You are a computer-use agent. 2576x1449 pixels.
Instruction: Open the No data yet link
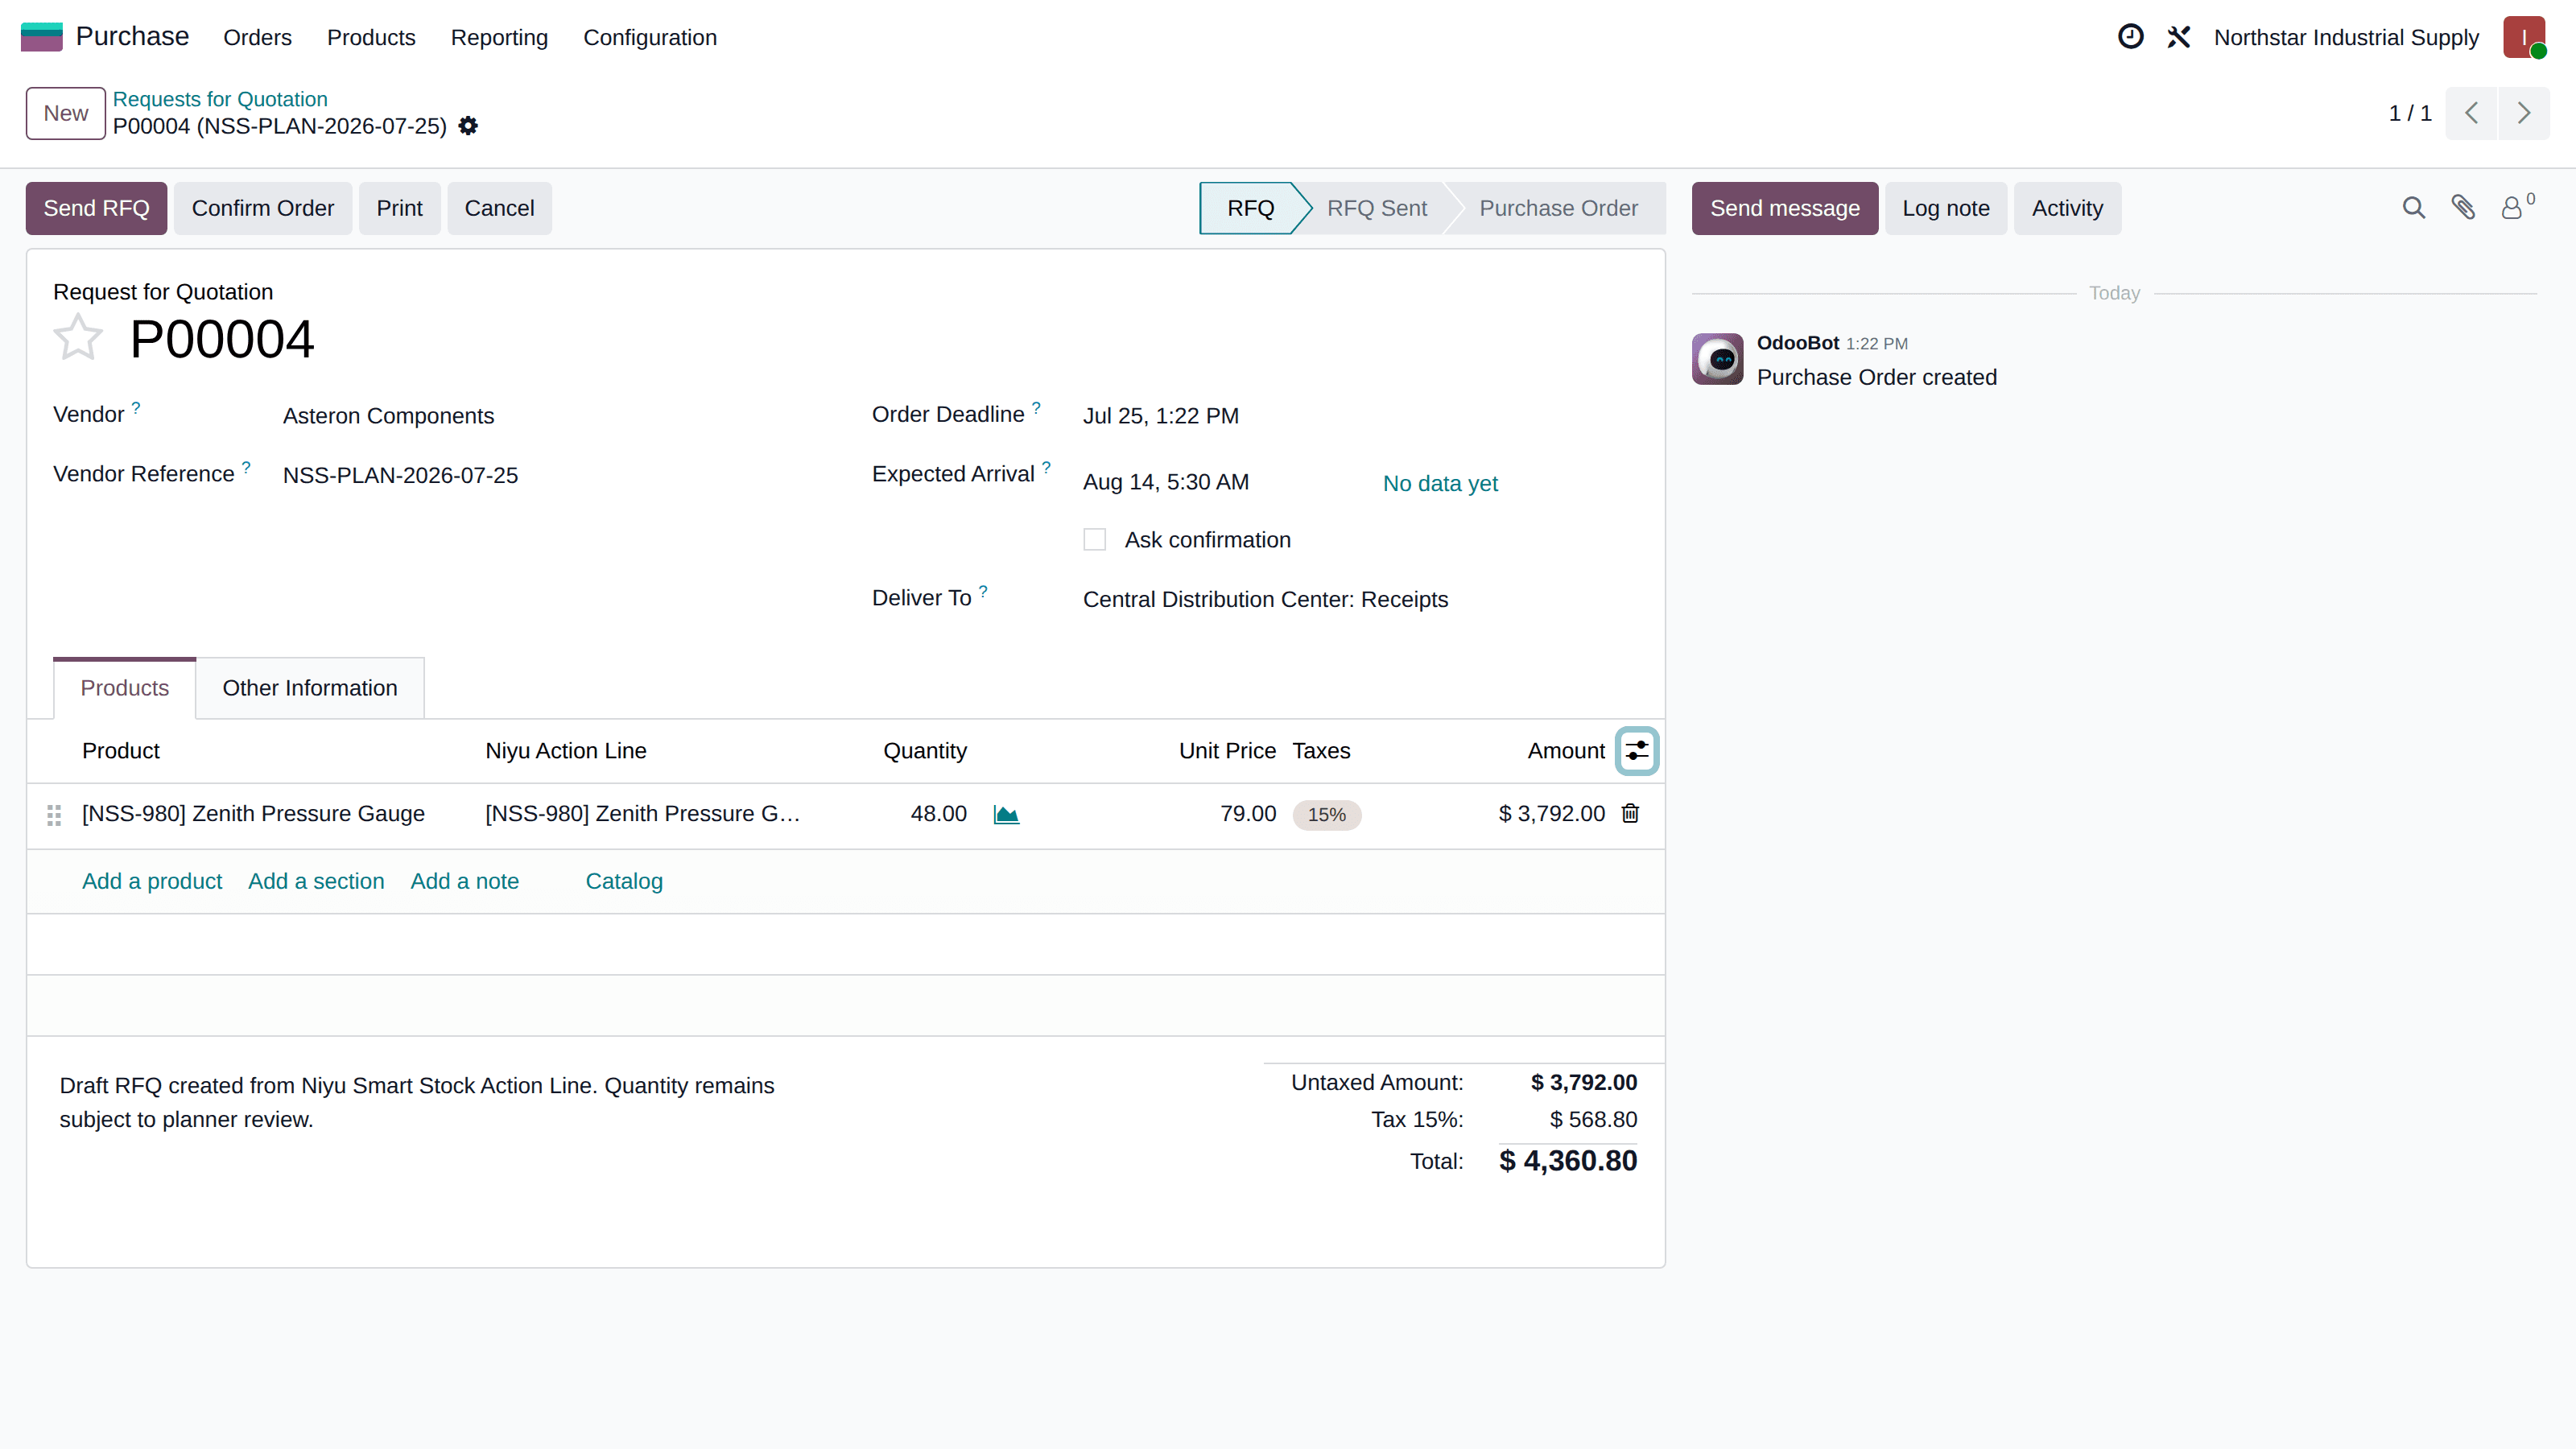(1440, 484)
